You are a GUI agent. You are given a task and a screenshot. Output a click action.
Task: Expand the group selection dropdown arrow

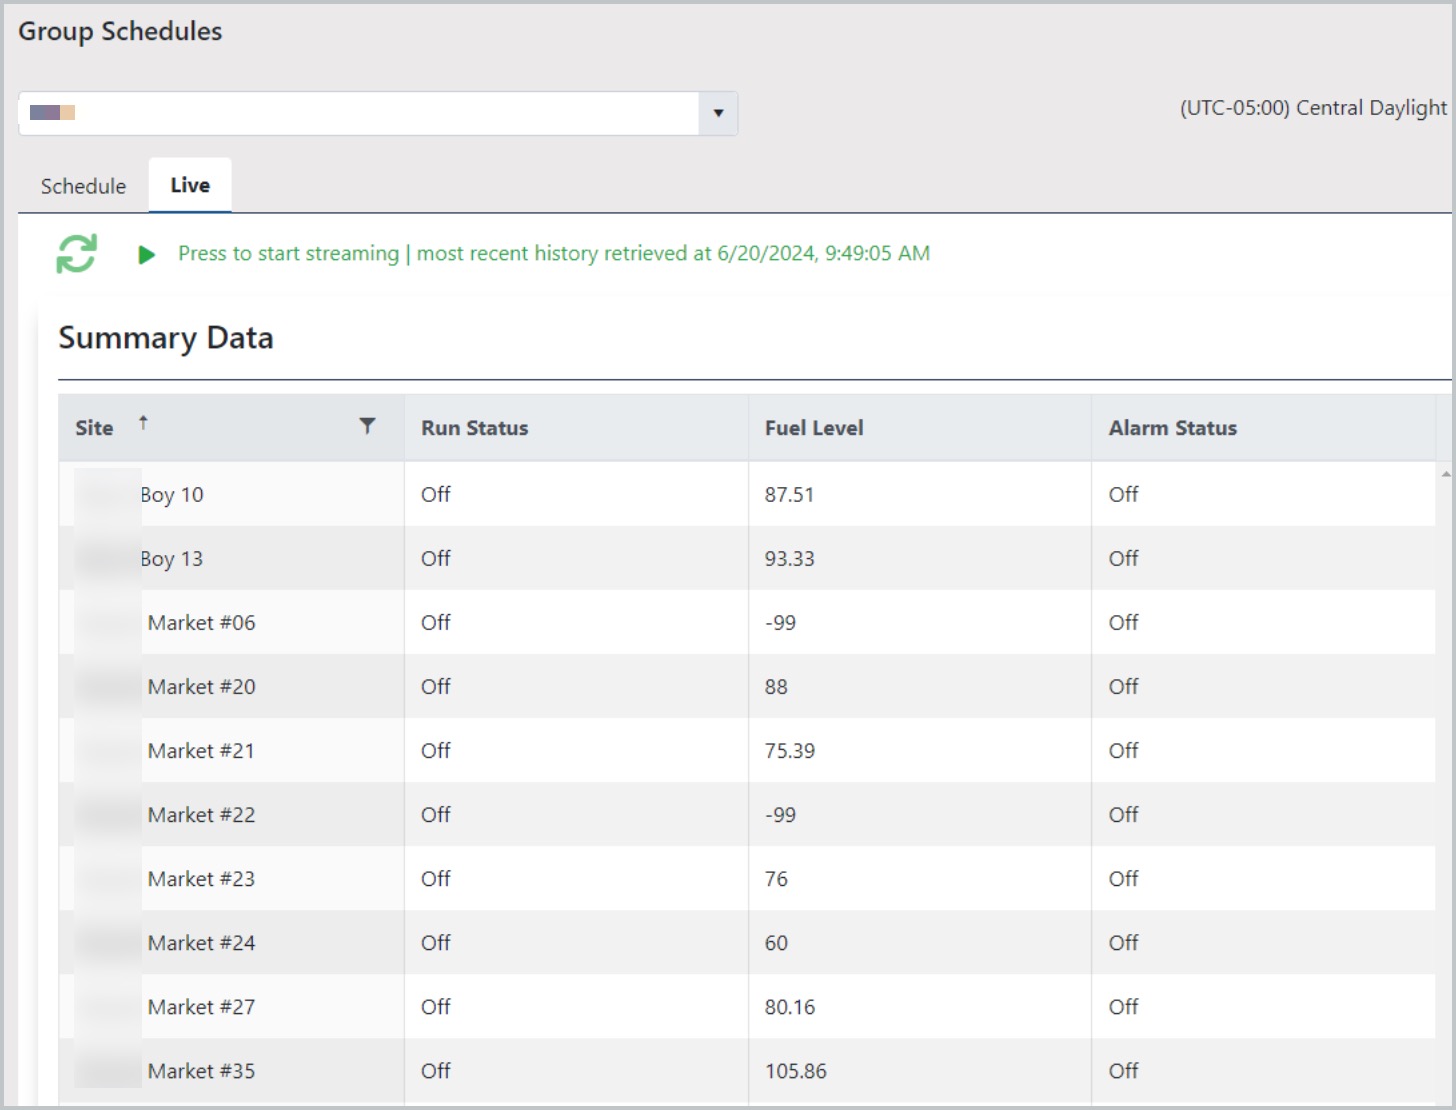pyautogui.click(x=717, y=113)
